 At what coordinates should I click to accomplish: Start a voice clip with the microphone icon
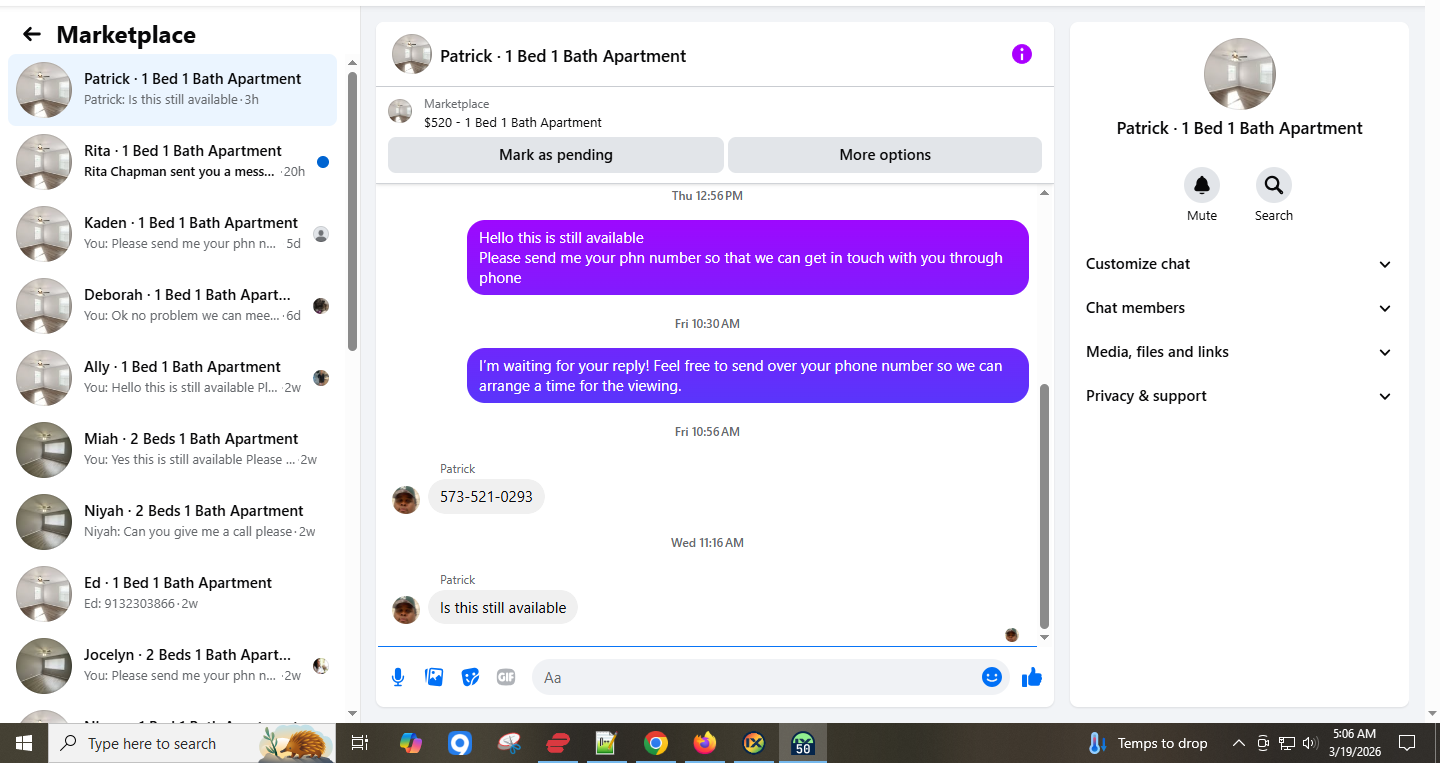(398, 677)
